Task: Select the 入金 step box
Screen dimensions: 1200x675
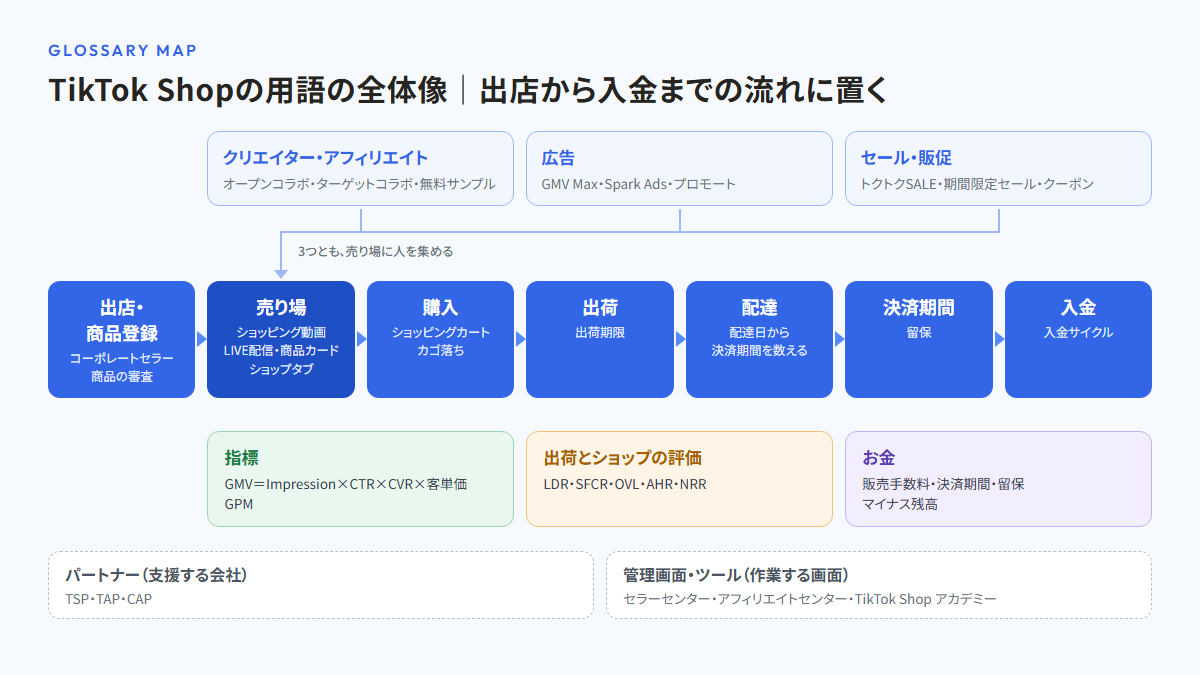Action: (1078, 339)
